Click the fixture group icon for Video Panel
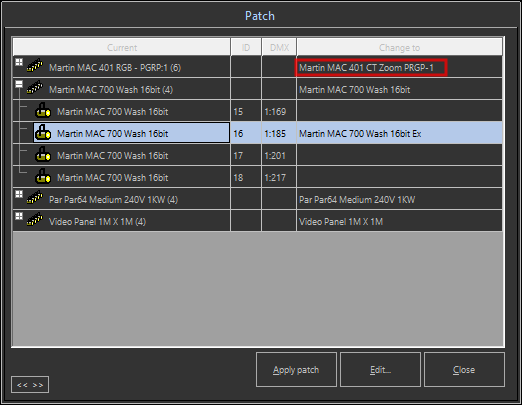Viewport: 522px width, 405px height. (x=35, y=219)
